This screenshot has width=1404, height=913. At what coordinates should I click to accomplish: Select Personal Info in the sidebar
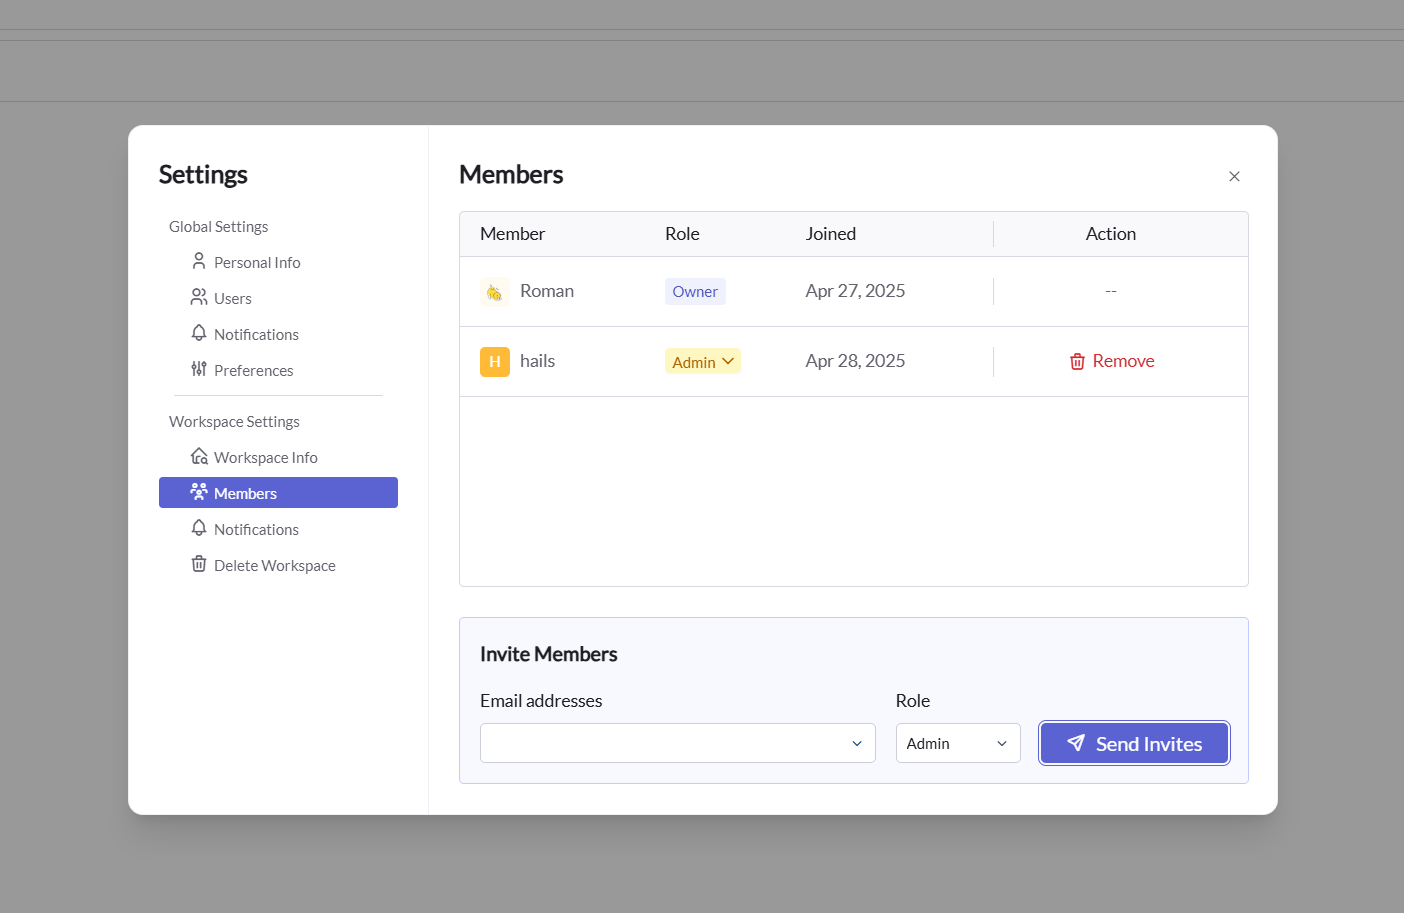point(256,261)
